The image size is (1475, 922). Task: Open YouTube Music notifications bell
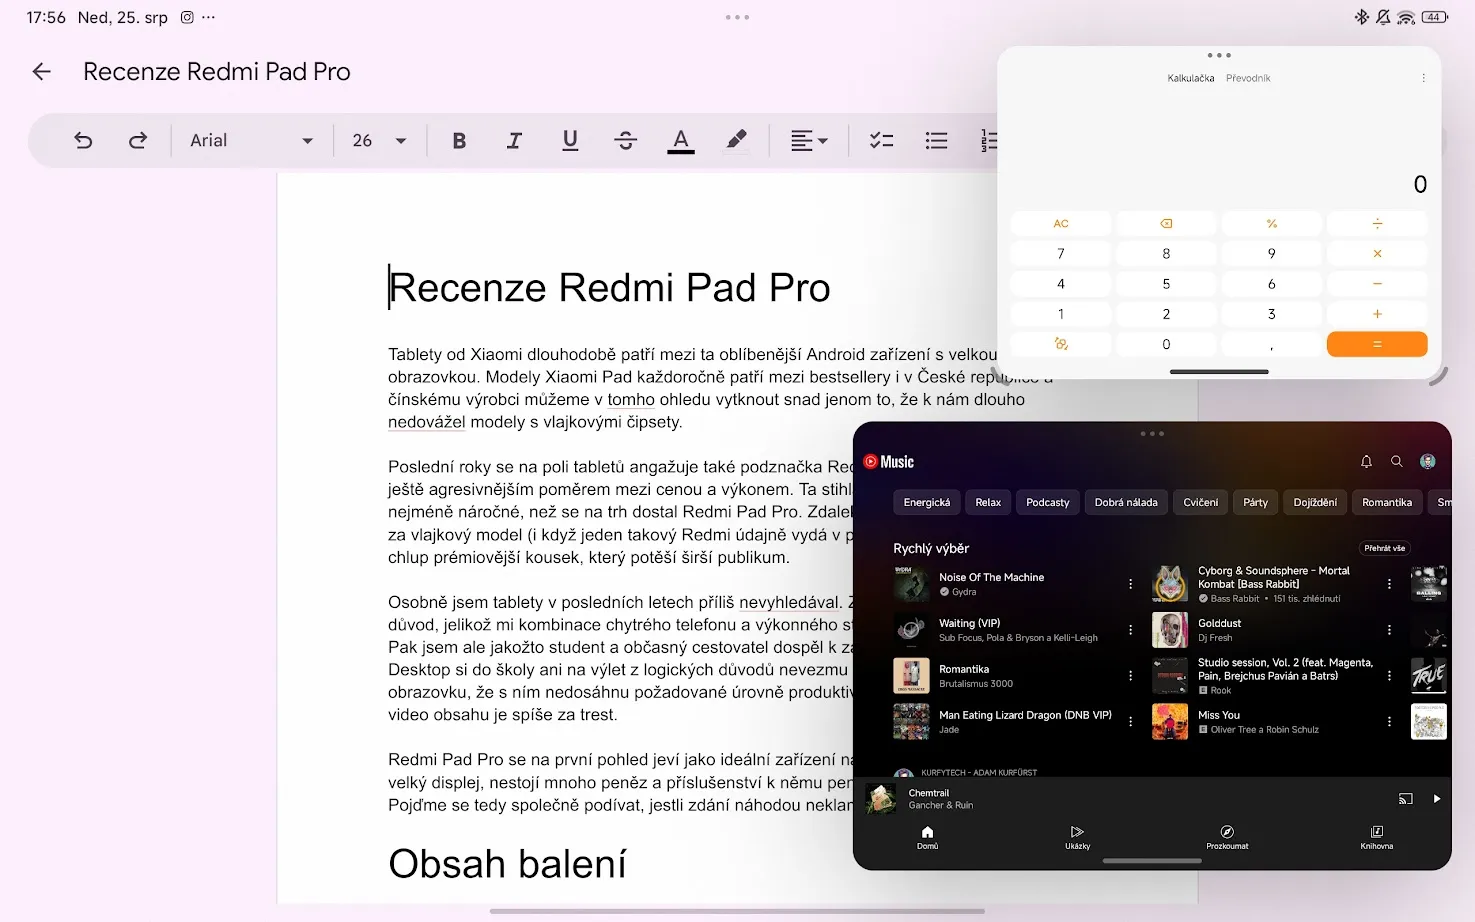(x=1366, y=462)
